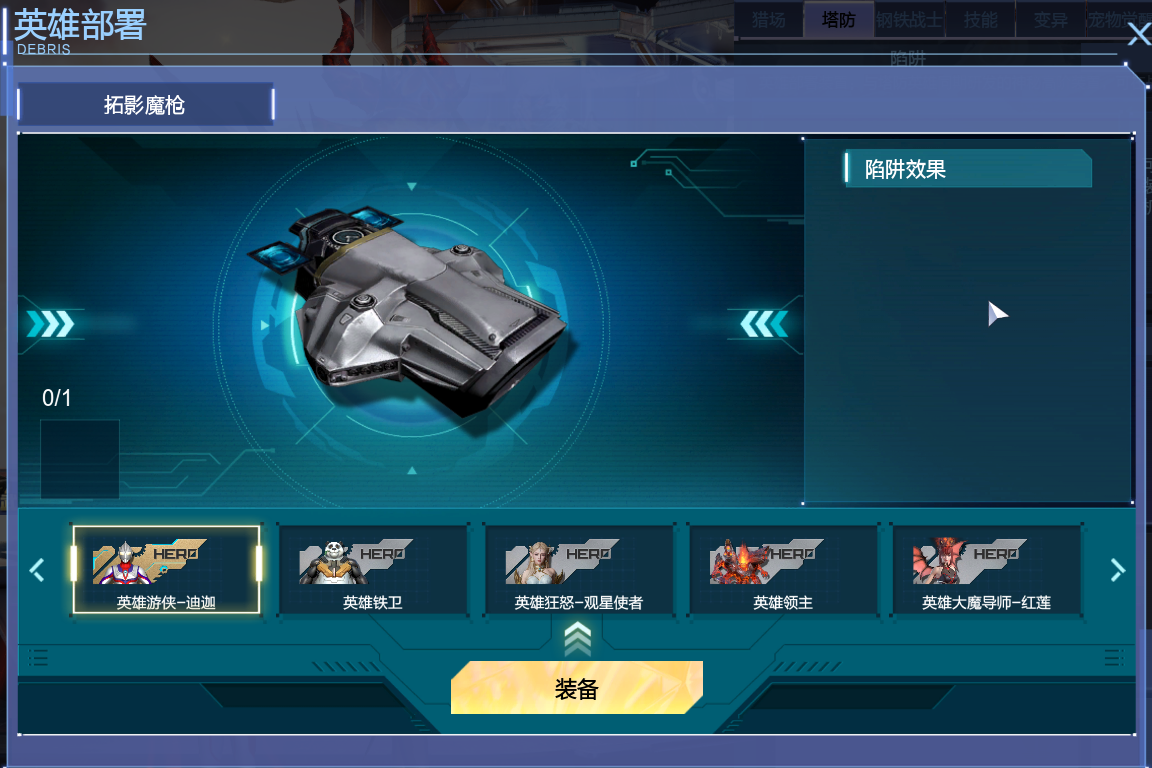Click the 陷阱效果 panel header
The height and width of the screenshot is (768, 1152).
pyautogui.click(x=968, y=169)
